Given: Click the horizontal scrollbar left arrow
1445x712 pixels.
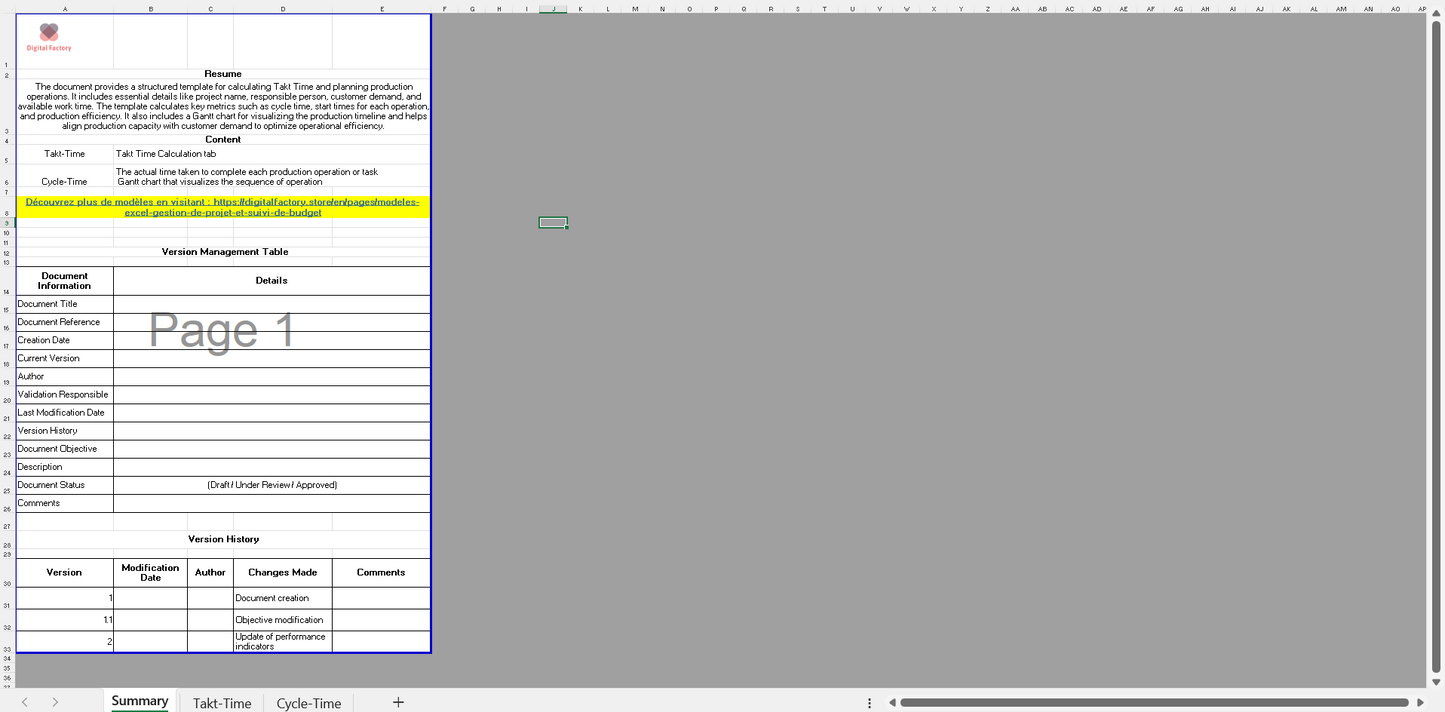Looking at the screenshot, I should pos(892,703).
